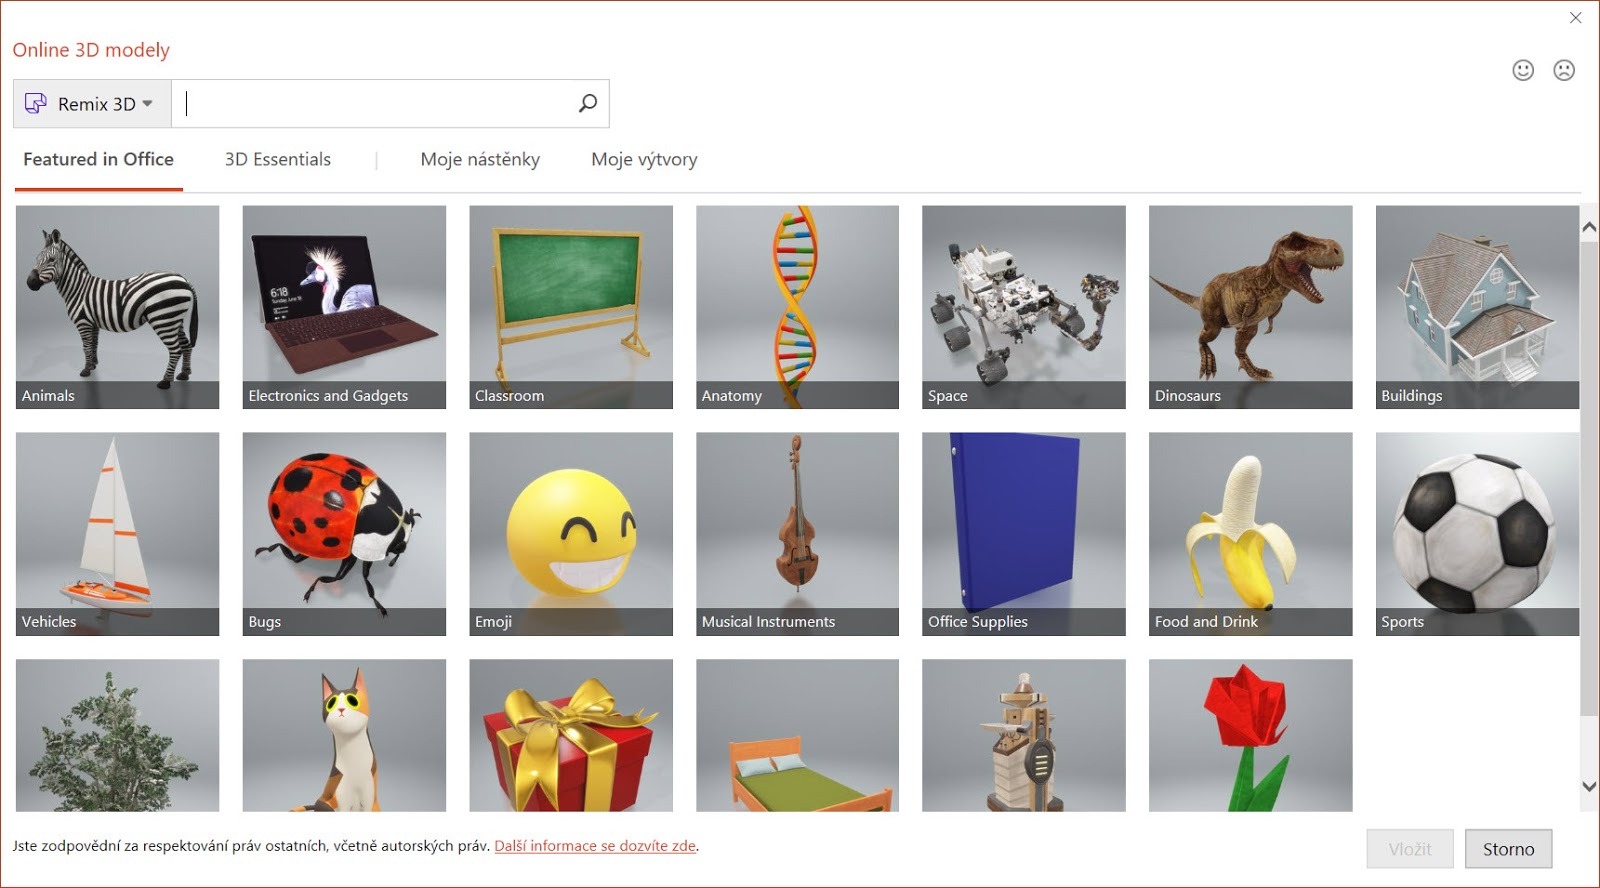The width and height of the screenshot is (1600, 888).
Task: Open the Anatomy DNA category
Action: 797,306
